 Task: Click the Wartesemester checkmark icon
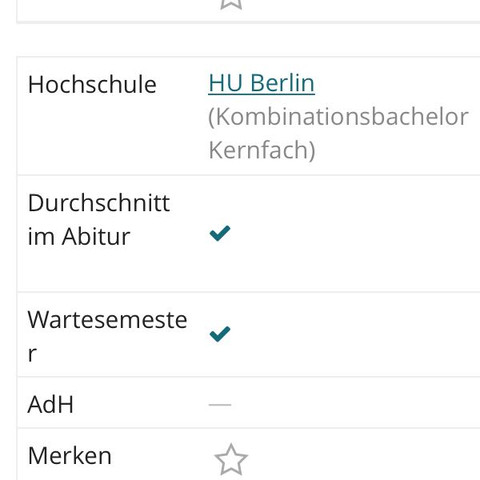220,334
